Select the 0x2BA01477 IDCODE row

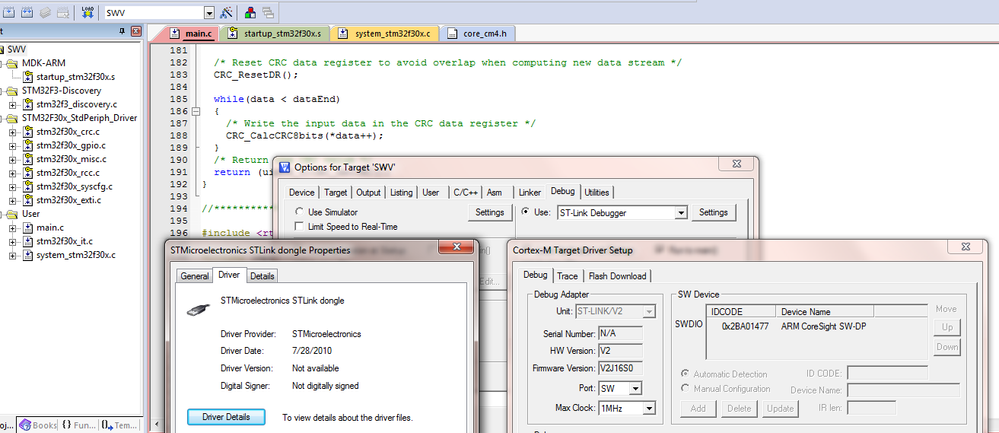click(x=817, y=326)
